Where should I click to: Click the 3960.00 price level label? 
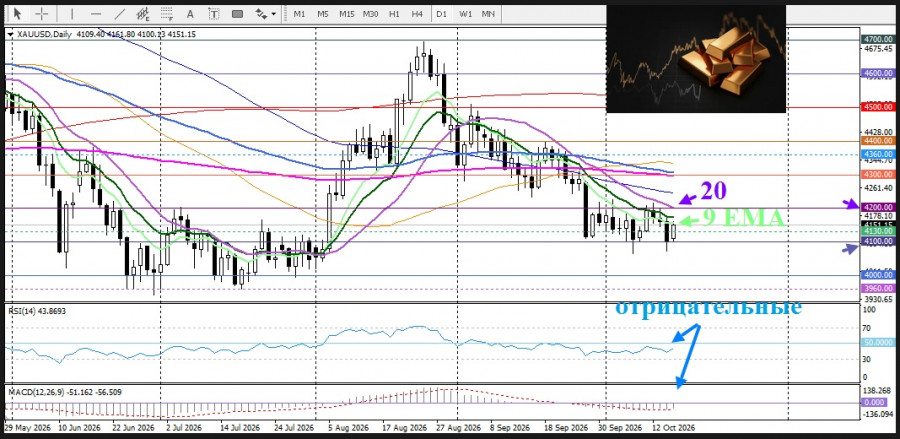(878, 289)
